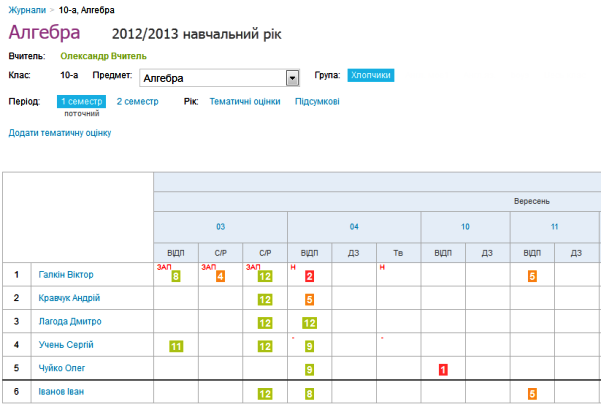The width and height of the screenshot is (601, 407).
Task: Click date 10 column header
Action: (465, 227)
